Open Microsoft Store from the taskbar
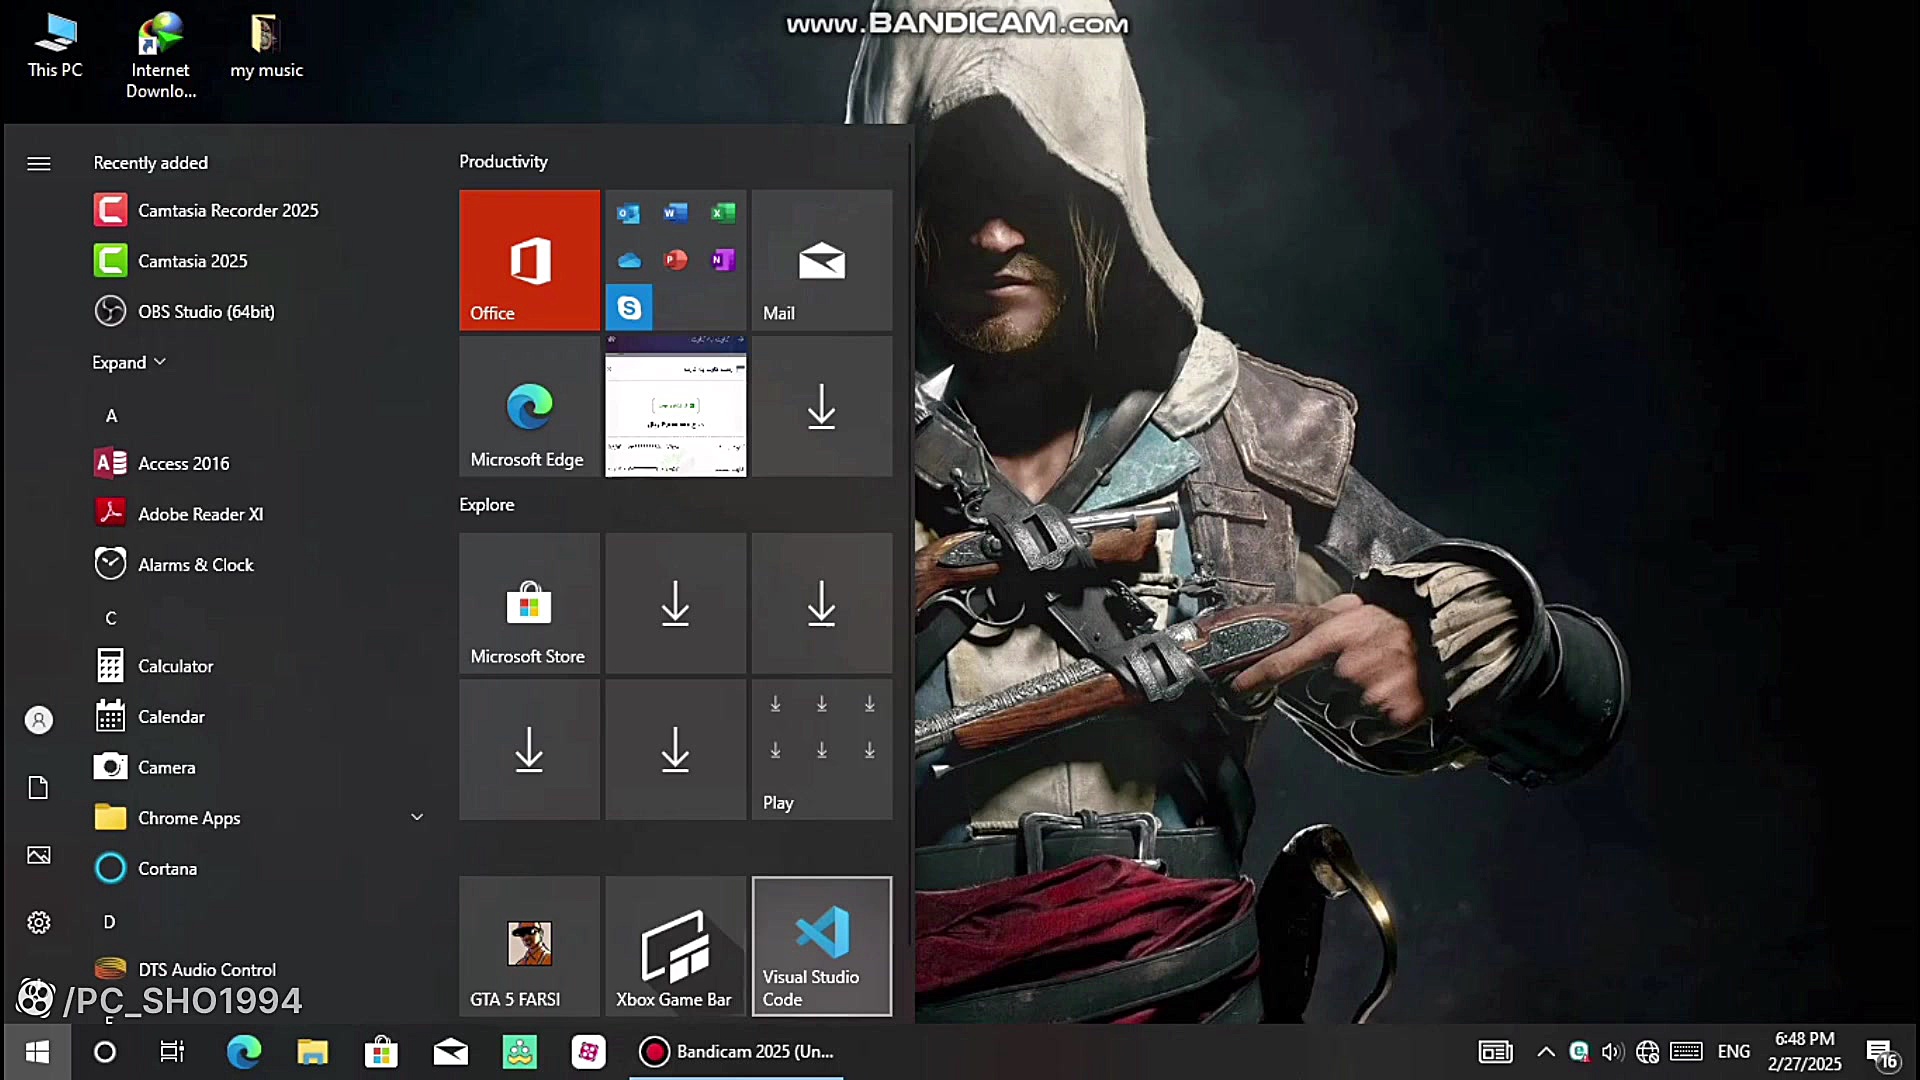The width and height of the screenshot is (1920, 1080). (x=381, y=1052)
